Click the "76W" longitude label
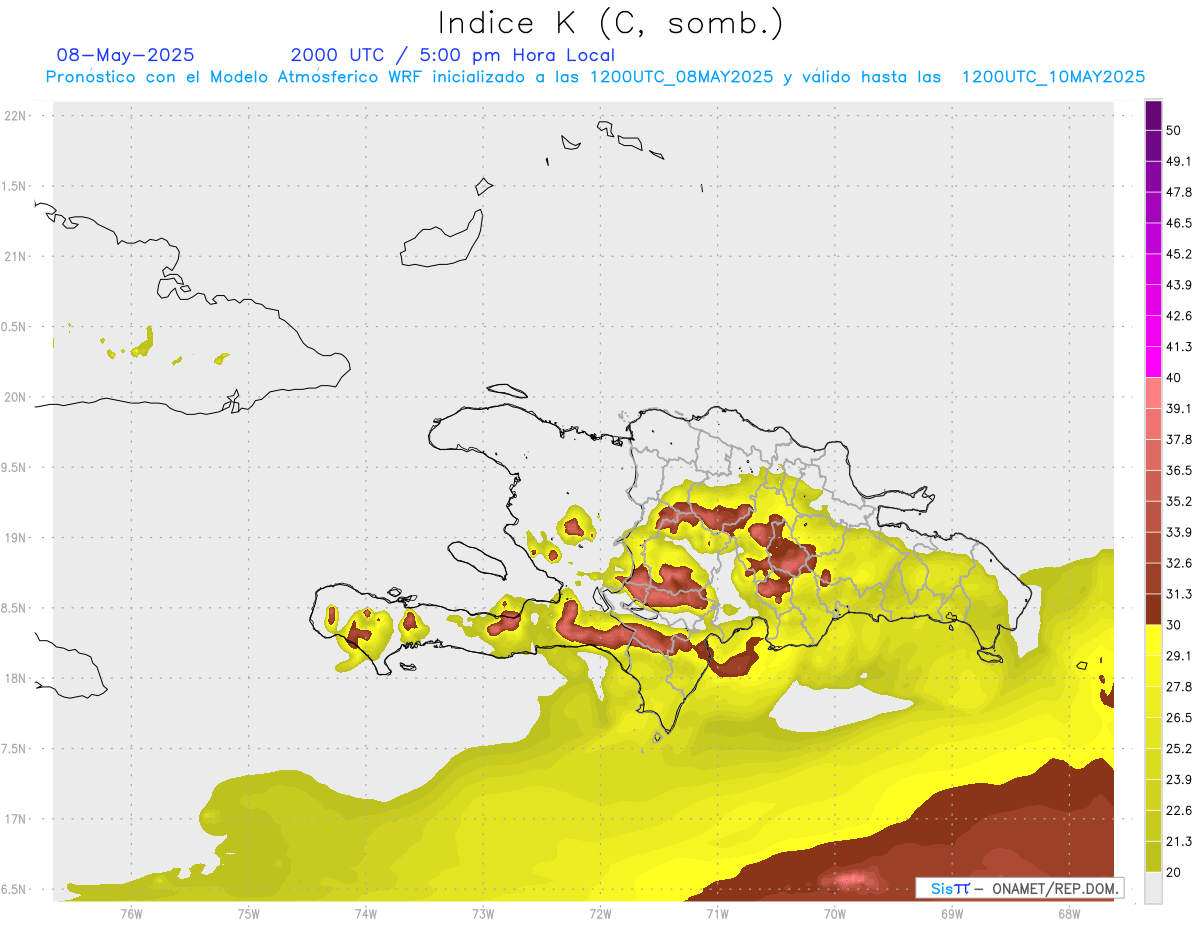 coord(131,913)
